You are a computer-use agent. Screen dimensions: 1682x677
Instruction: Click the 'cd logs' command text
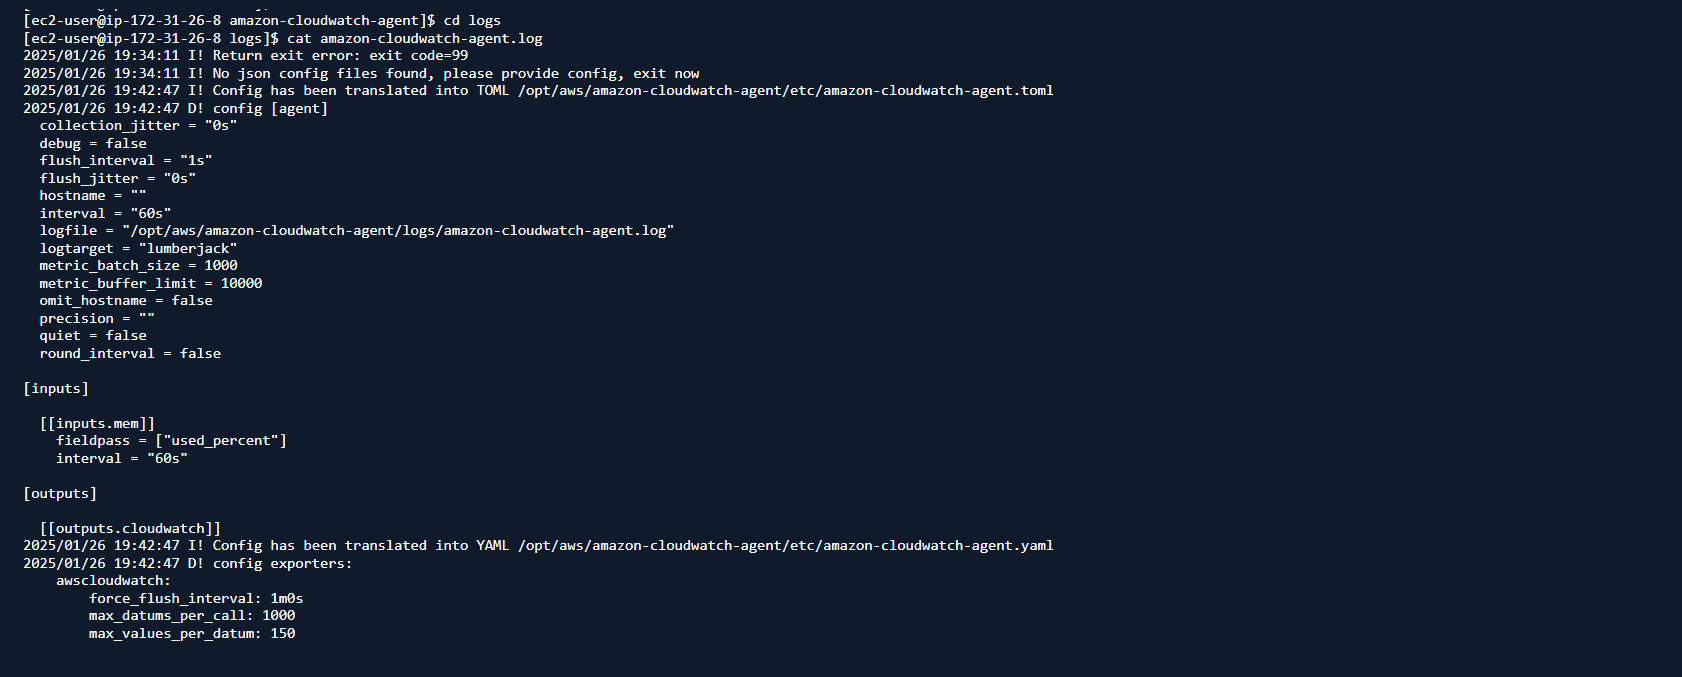click(x=472, y=20)
